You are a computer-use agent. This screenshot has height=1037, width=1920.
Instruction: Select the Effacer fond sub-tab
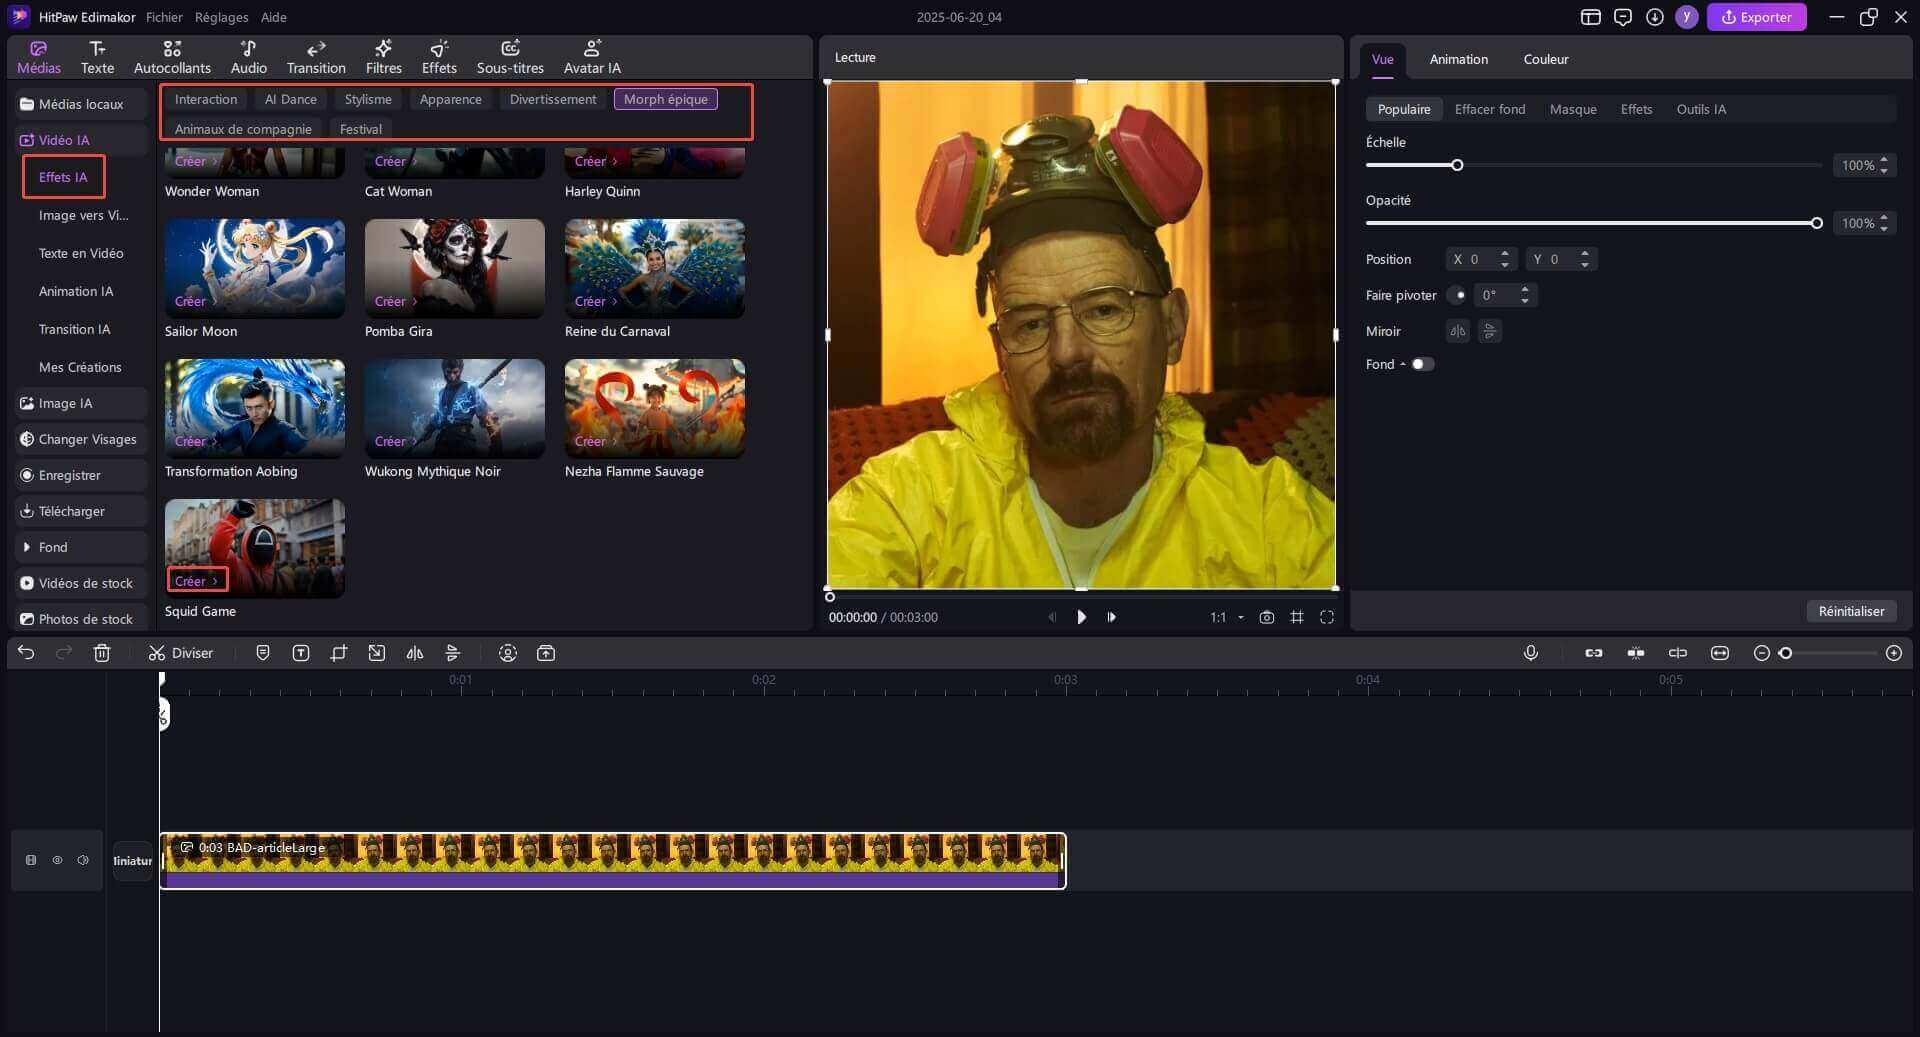1489,109
